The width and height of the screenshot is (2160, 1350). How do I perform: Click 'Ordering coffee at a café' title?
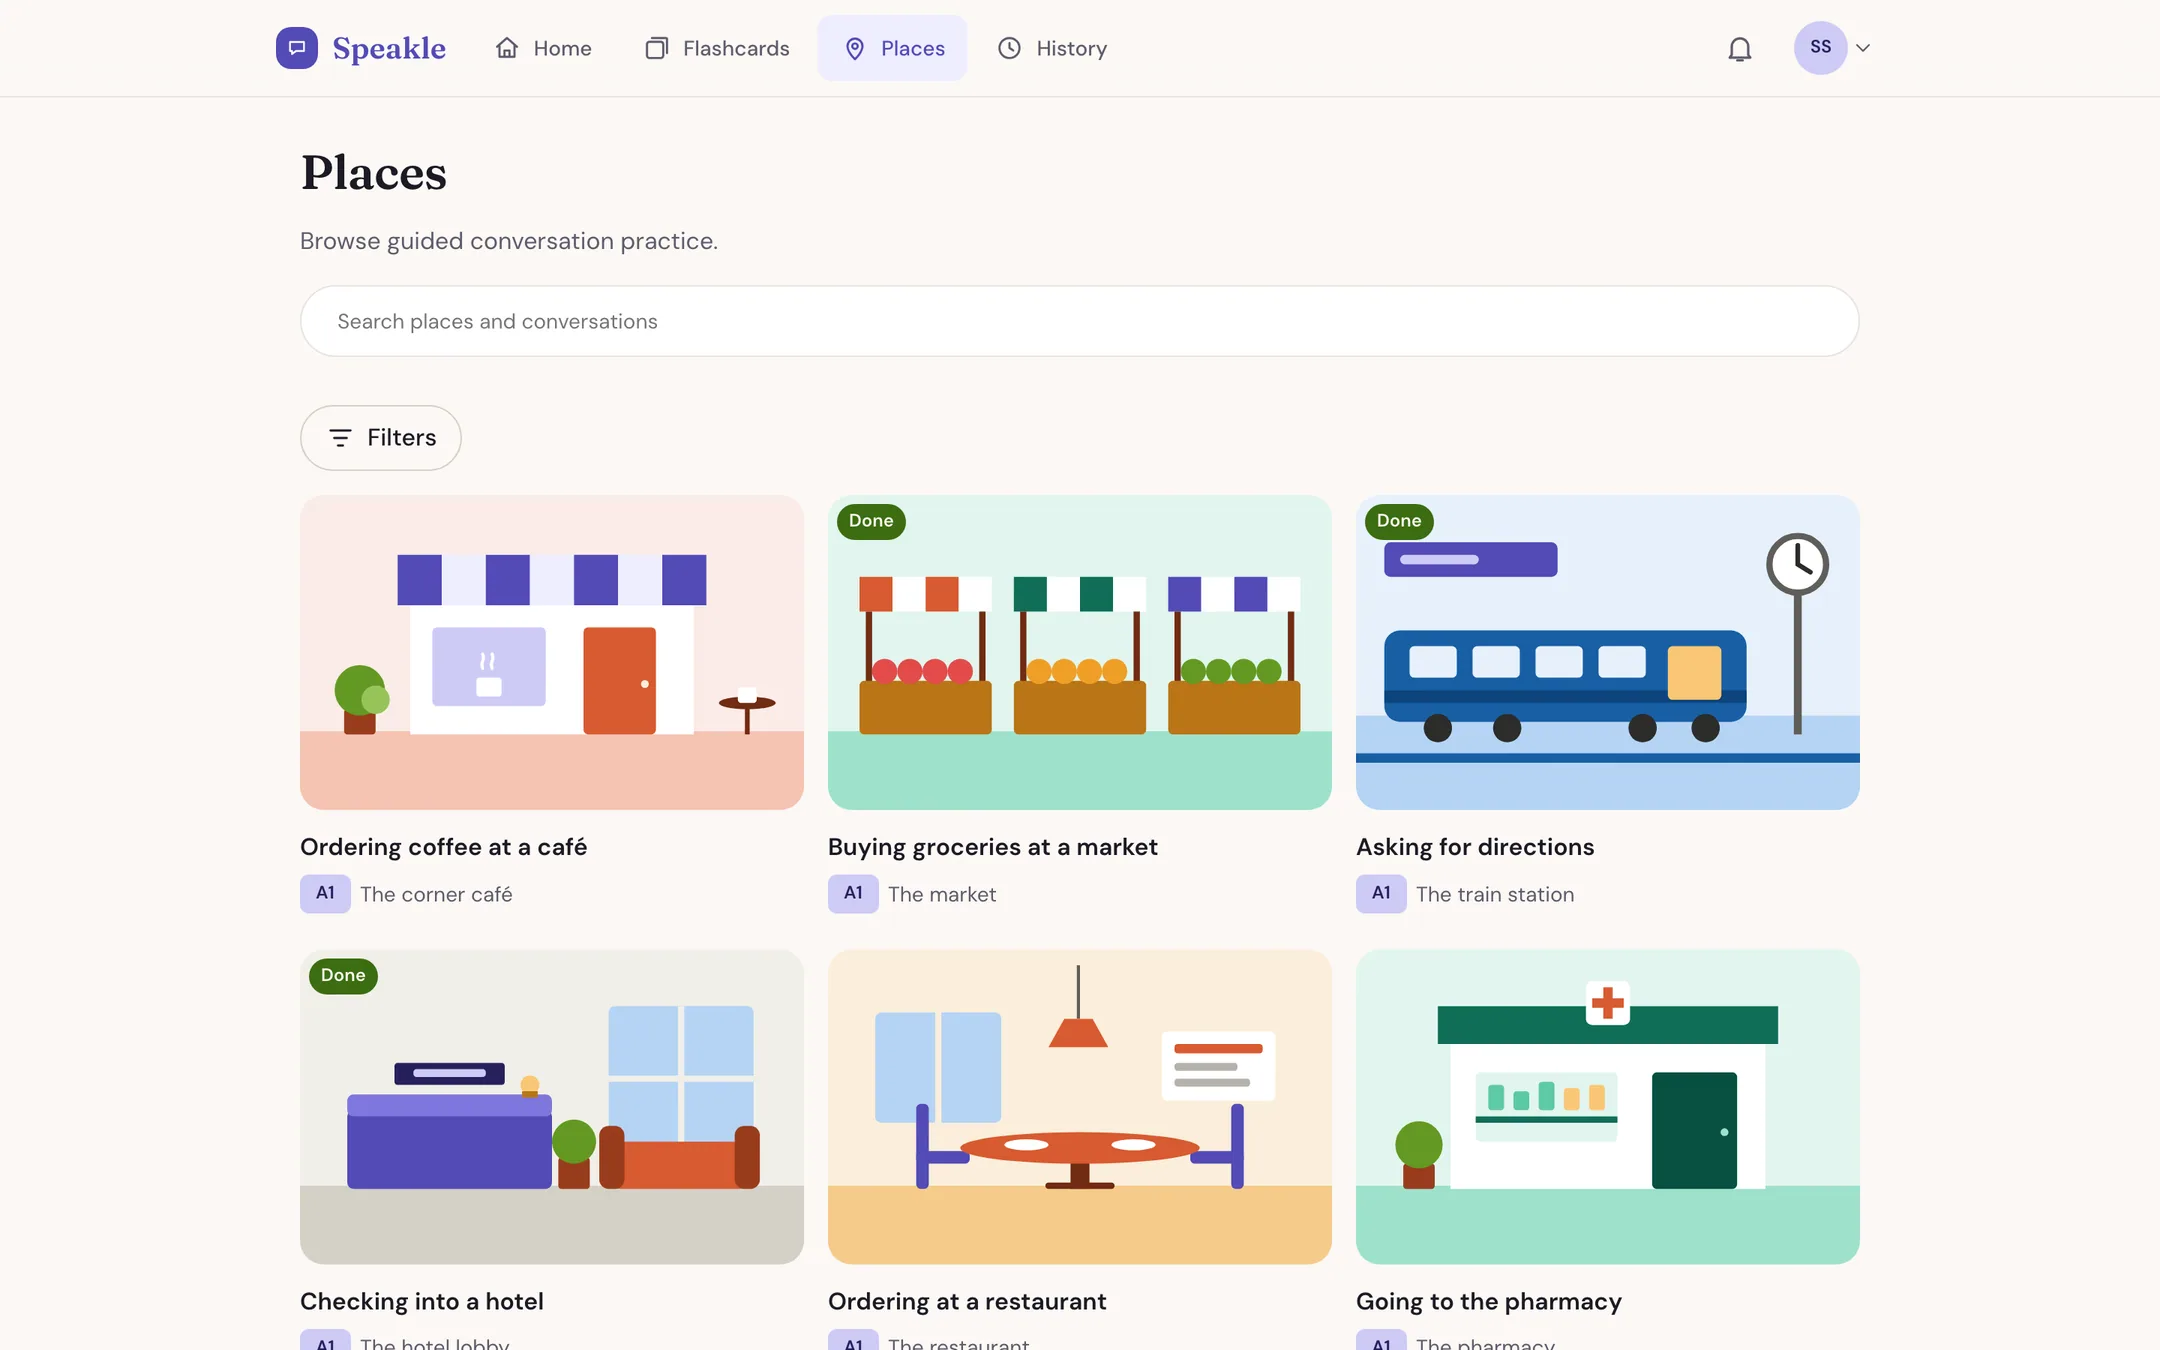tap(444, 847)
